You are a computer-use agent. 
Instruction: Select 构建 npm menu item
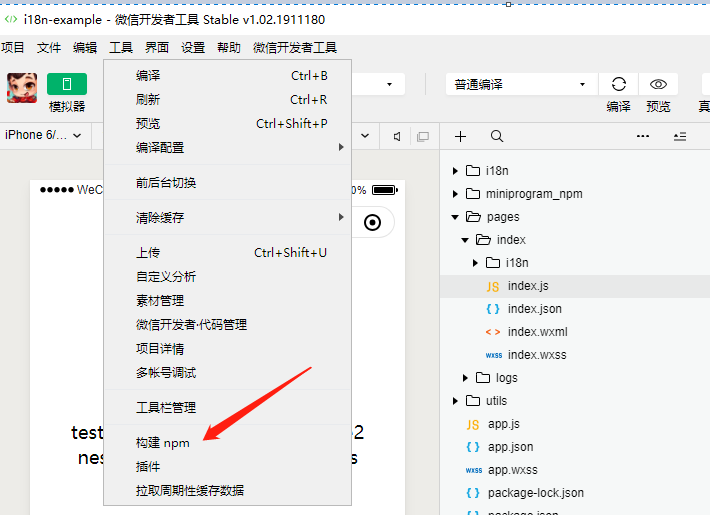tap(227, 443)
